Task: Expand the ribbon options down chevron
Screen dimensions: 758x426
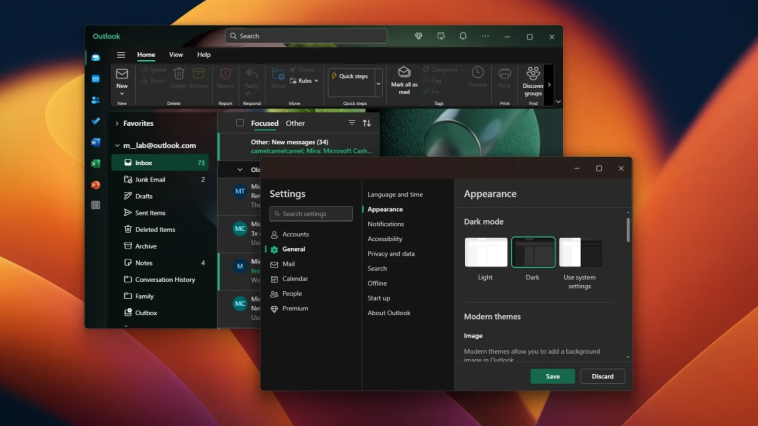Action: coord(558,102)
